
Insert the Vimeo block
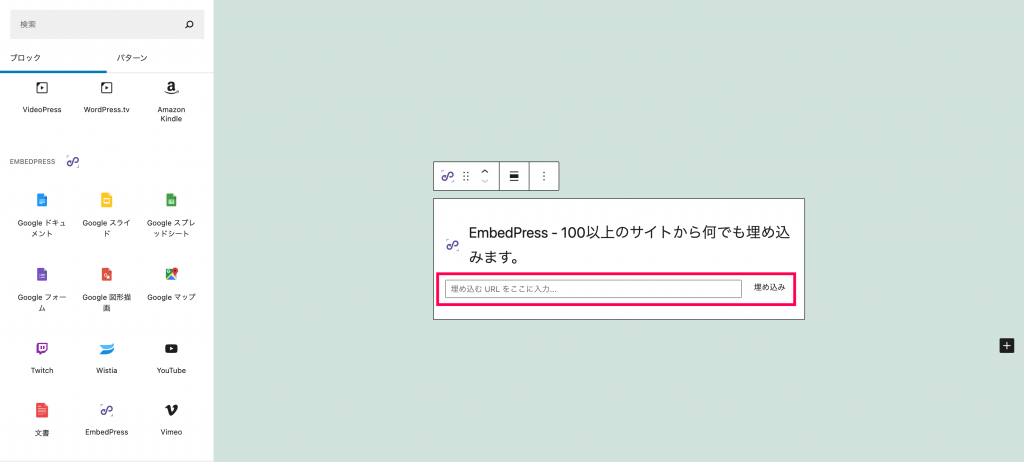171,420
